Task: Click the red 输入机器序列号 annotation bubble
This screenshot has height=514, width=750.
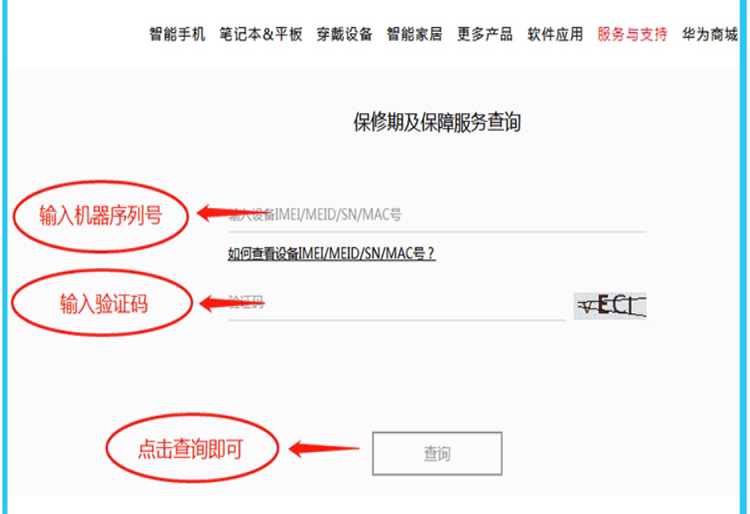Action: tap(100, 216)
